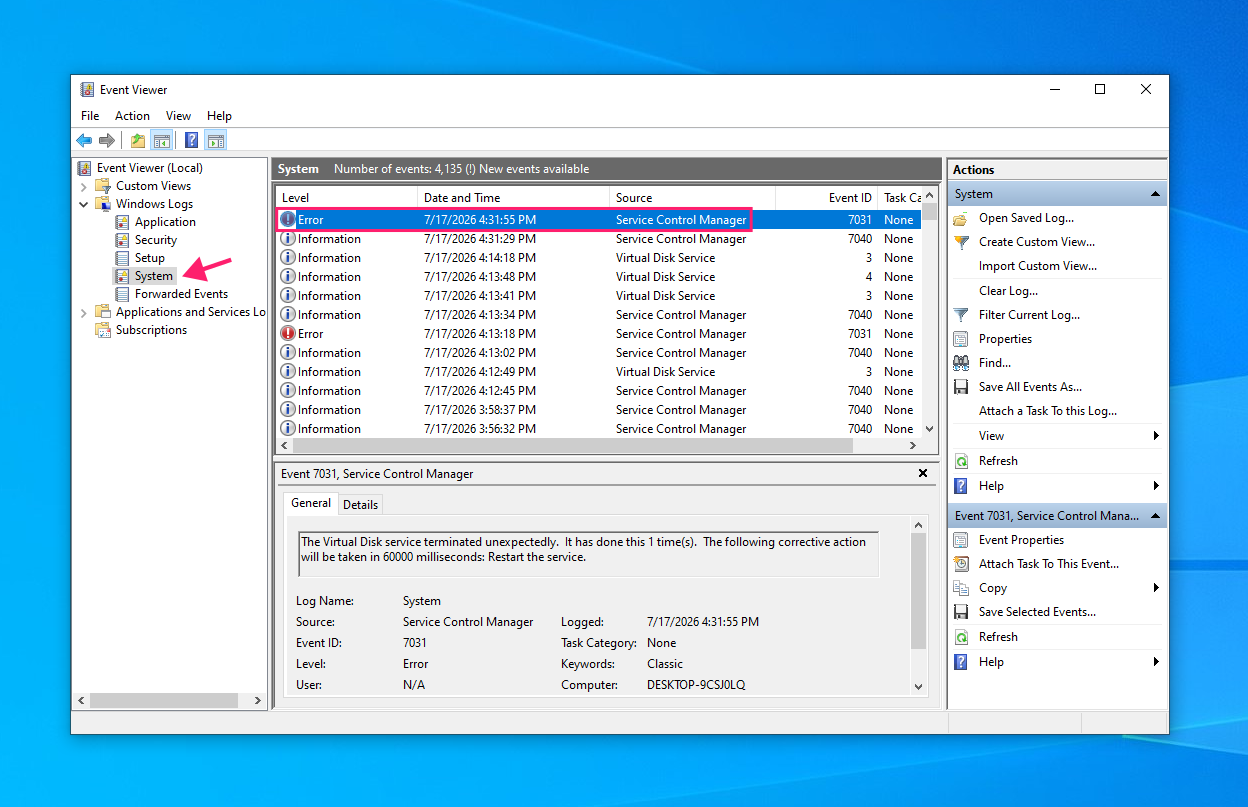Open the Help menu in menu bar
The height and width of the screenshot is (807, 1248).
[219, 116]
